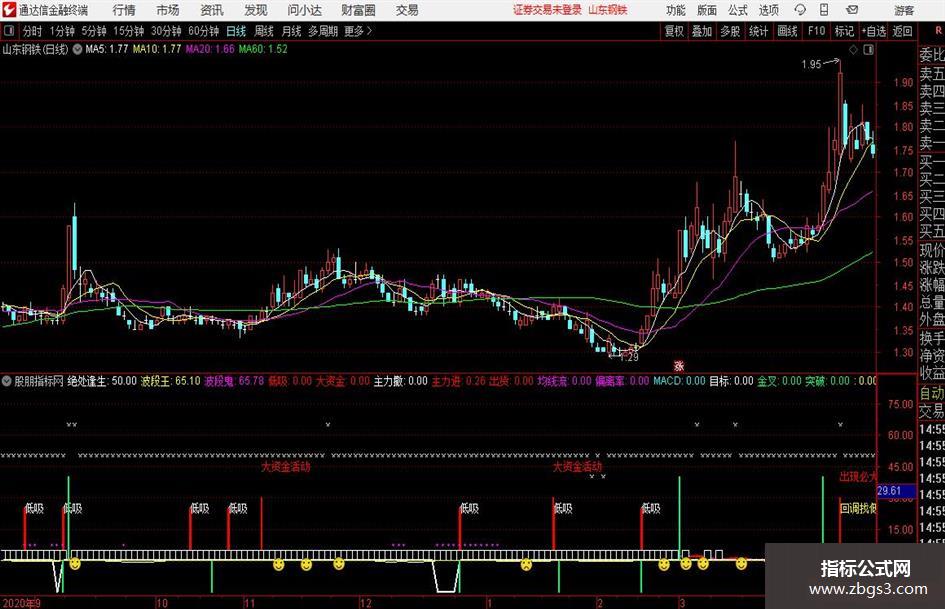Open the 公式 menu

pyautogui.click(x=738, y=10)
